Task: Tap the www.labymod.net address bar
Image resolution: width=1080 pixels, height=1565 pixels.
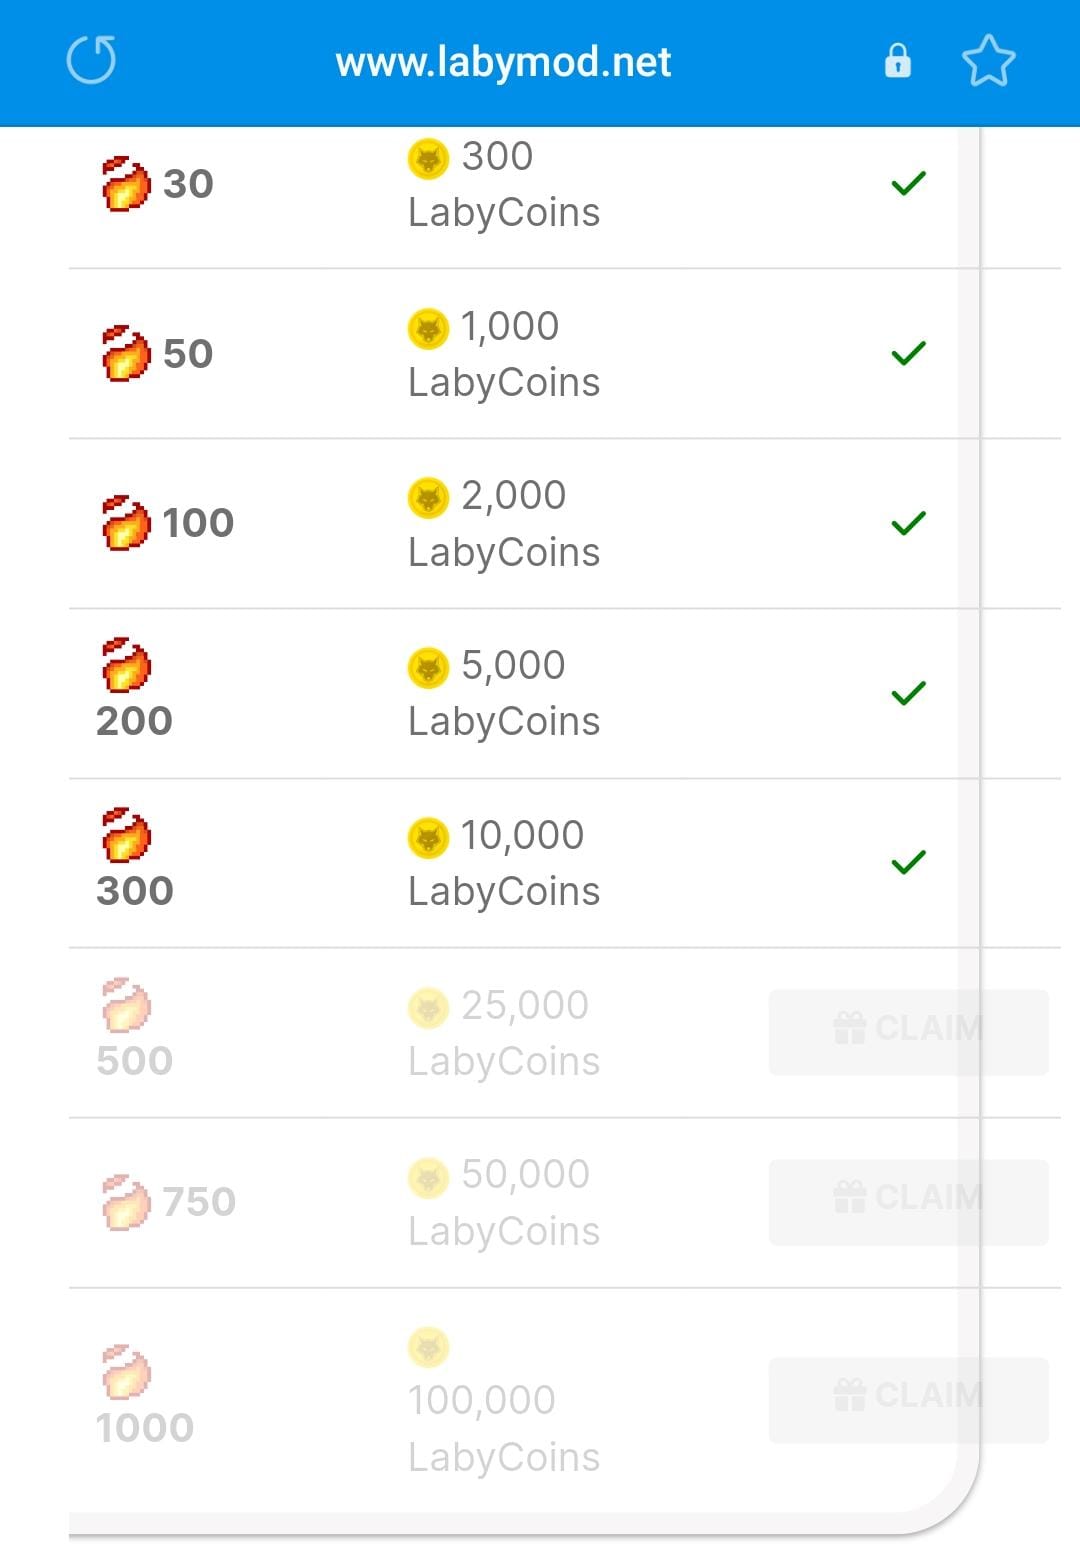Action: point(503,62)
